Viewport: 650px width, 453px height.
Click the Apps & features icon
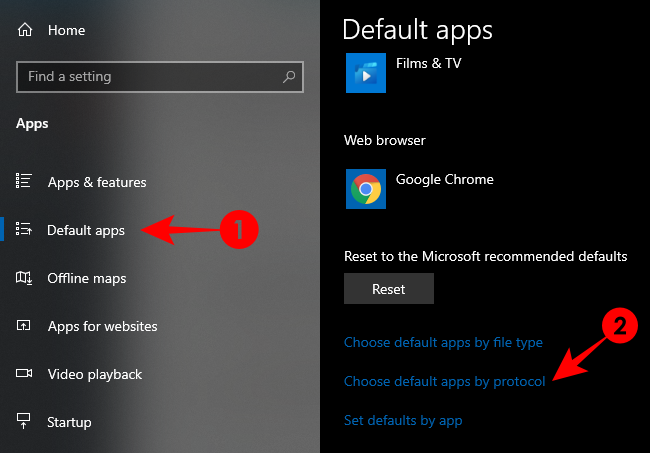coord(25,181)
